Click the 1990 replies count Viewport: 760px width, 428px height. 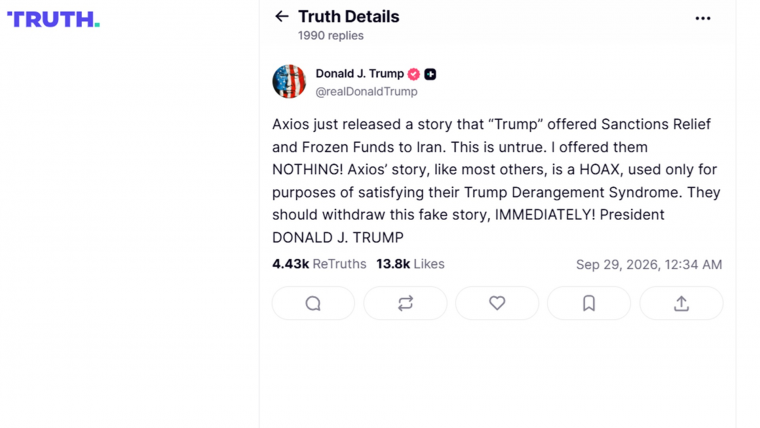coord(331,36)
